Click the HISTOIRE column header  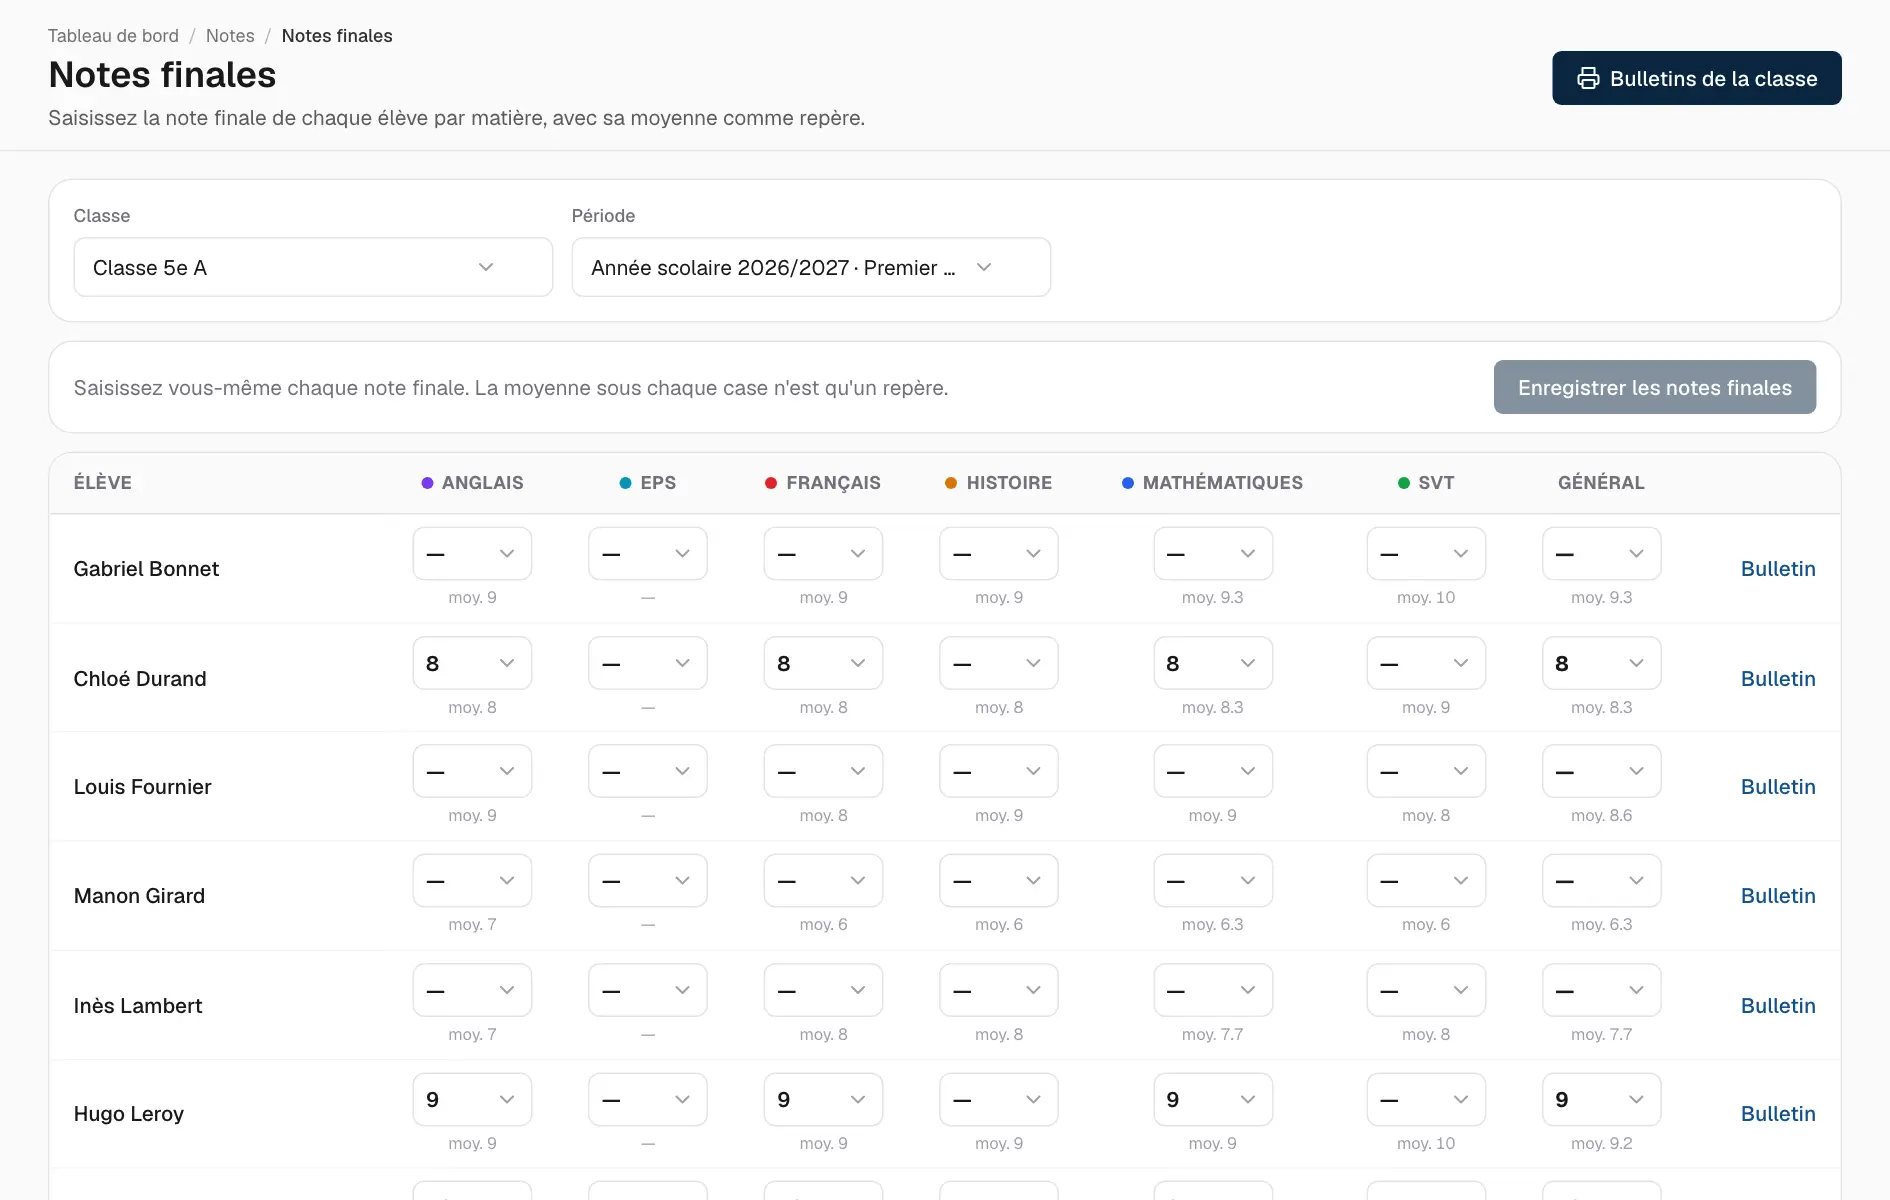coord(998,482)
